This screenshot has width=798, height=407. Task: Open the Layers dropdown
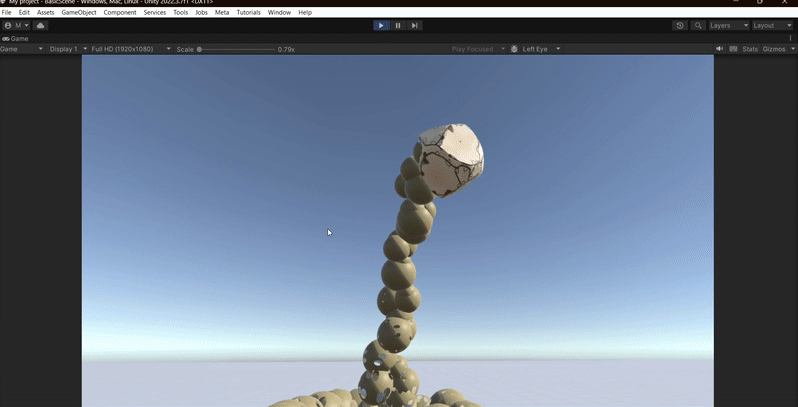pyautogui.click(x=729, y=25)
